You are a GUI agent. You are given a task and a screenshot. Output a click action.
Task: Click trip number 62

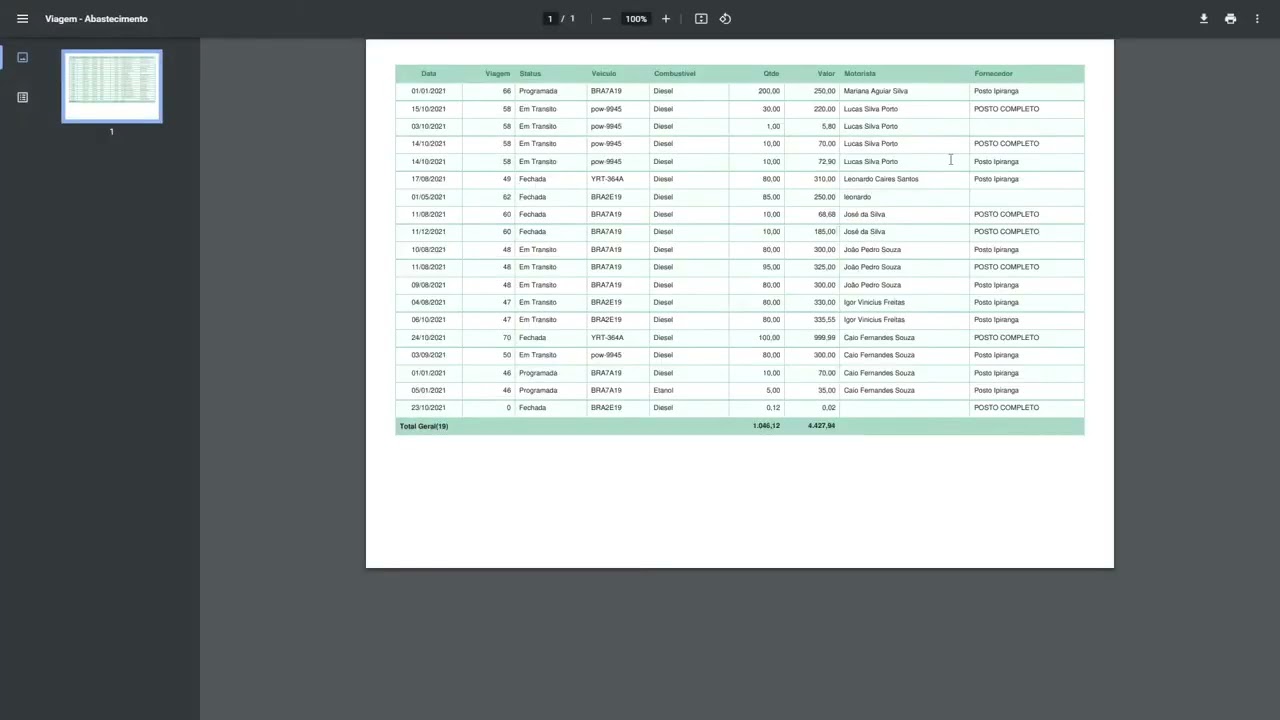[507, 197]
